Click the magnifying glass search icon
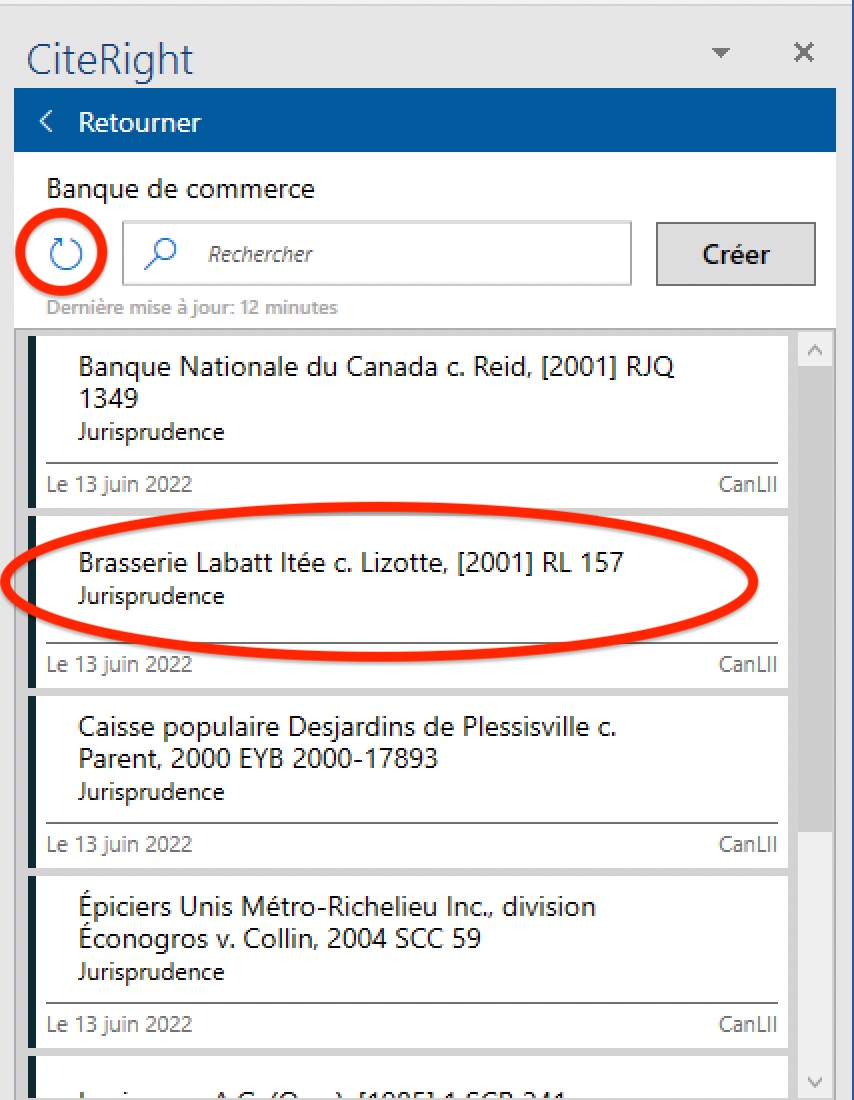 click(x=161, y=253)
